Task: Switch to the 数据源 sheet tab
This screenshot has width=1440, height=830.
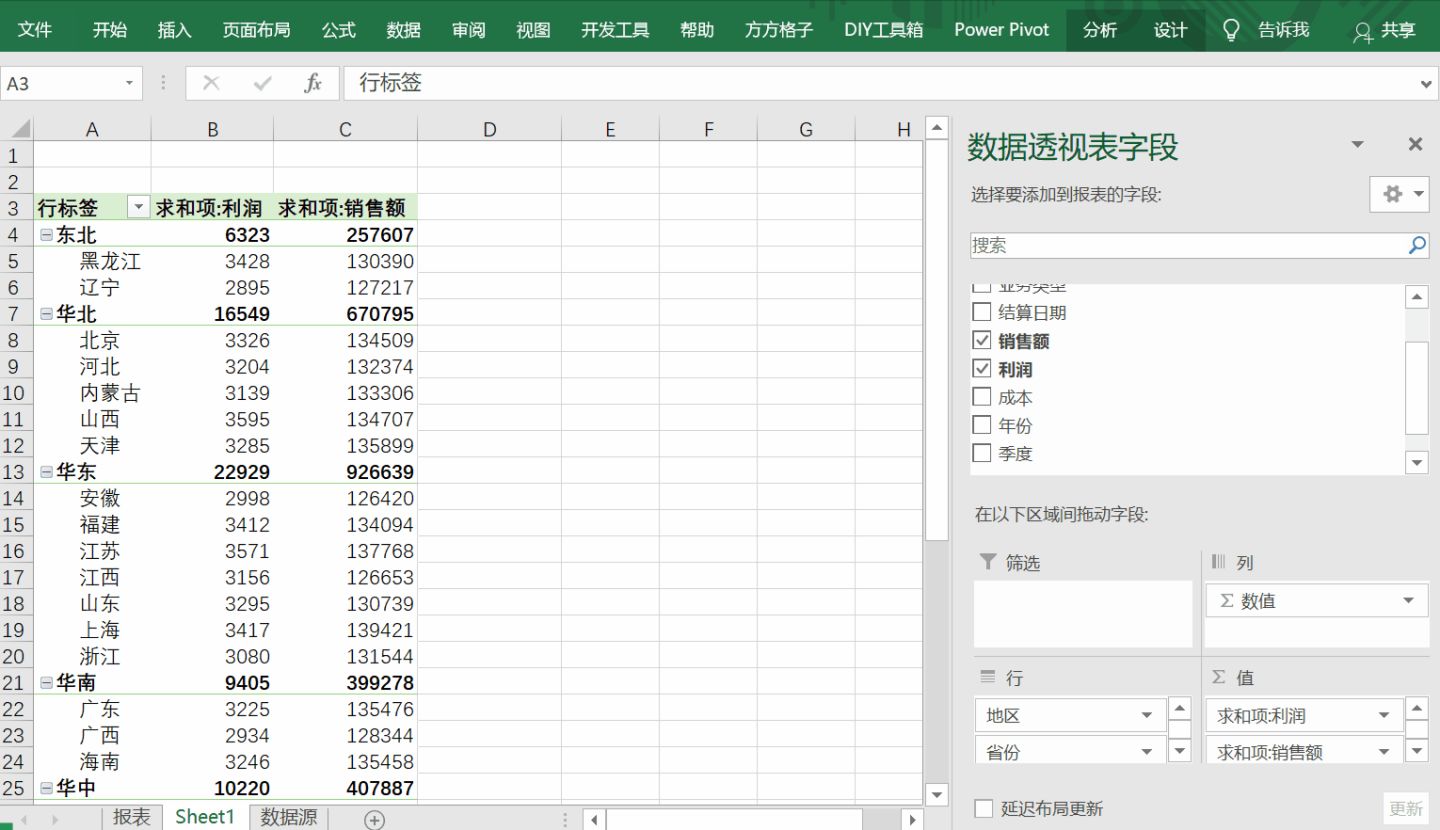Action: coord(289,817)
